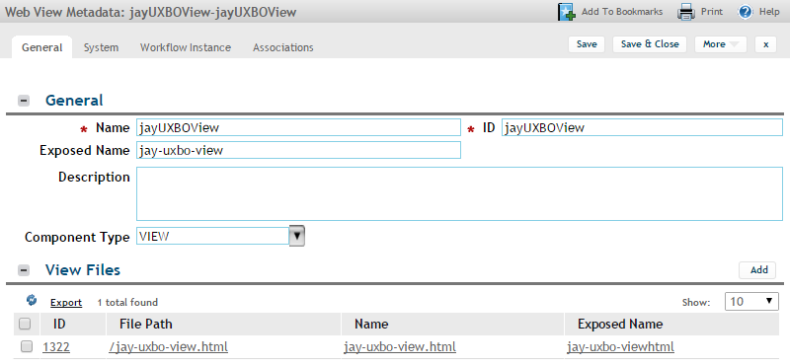The height and width of the screenshot is (360, 790).
Task: Click inside the Description text area
Action: (x=459, y=194)
